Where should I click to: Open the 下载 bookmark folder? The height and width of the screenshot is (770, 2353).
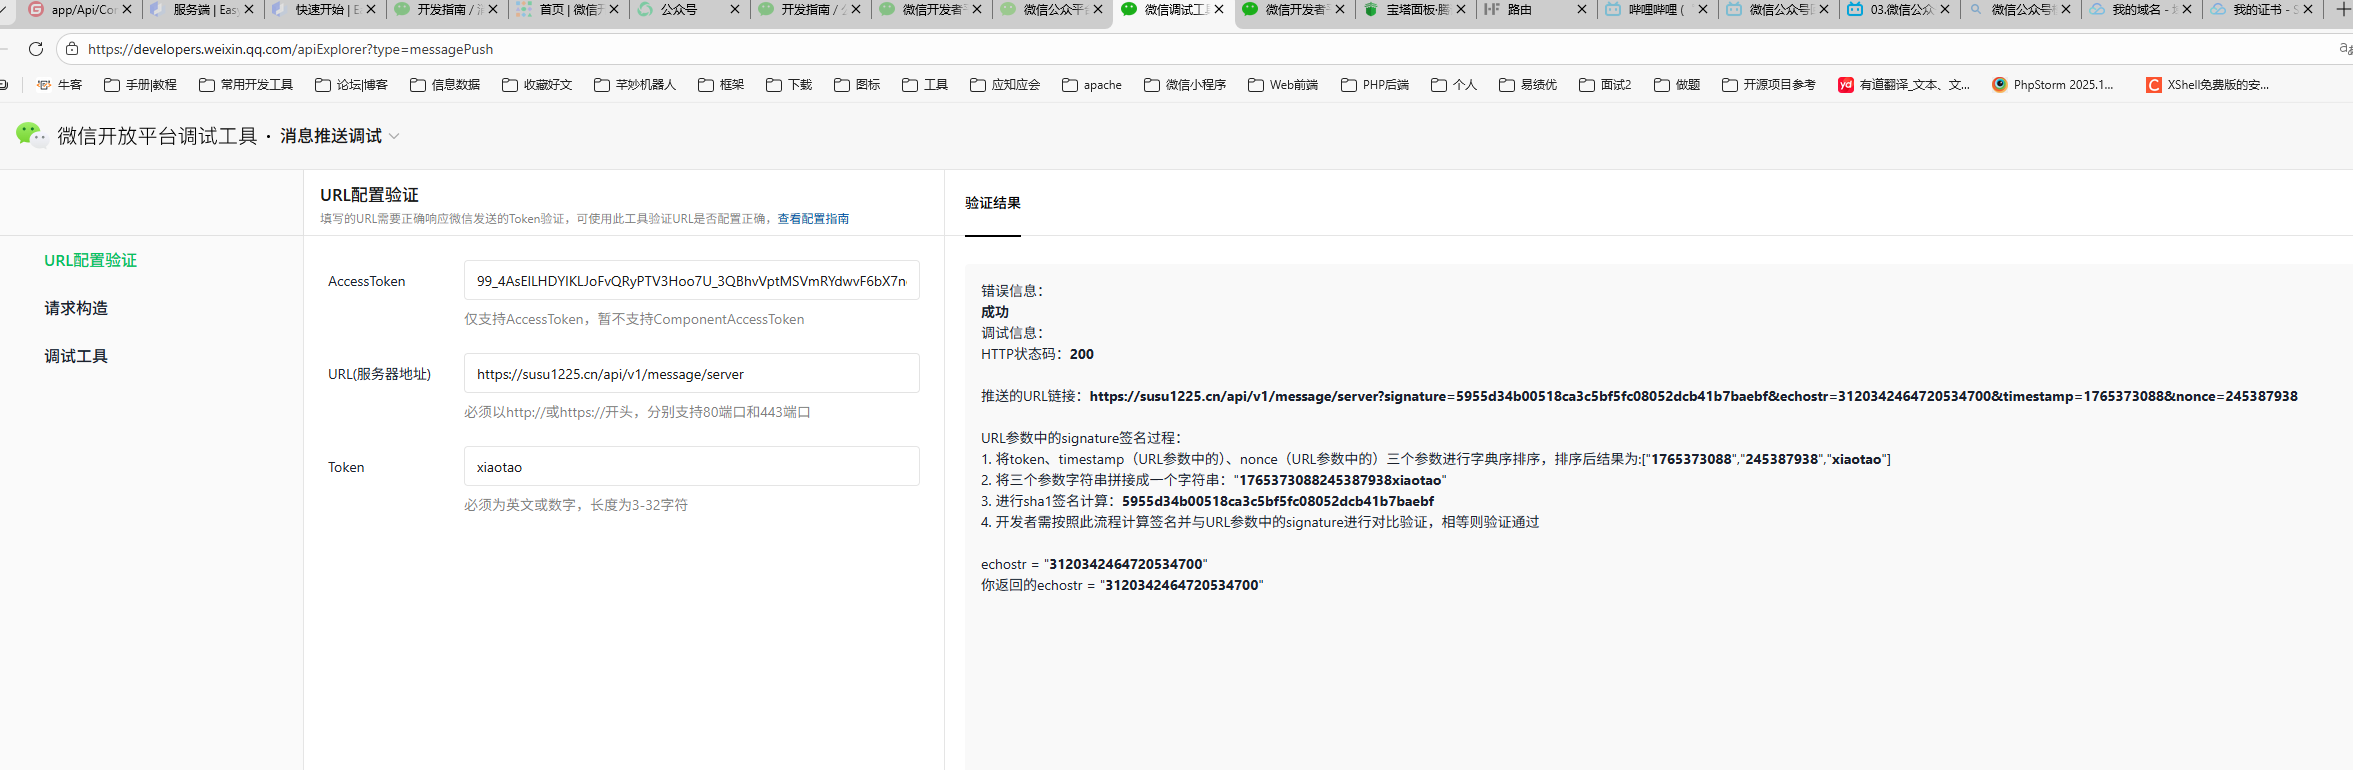point(789,85)
